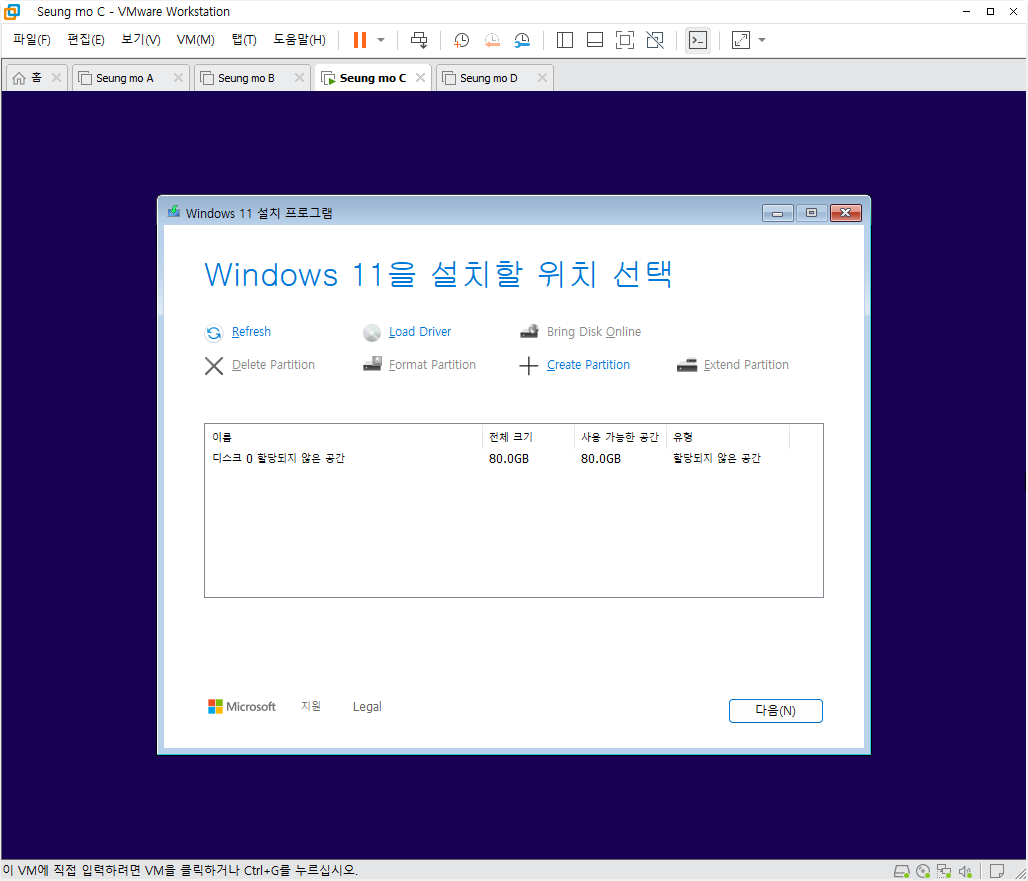Click the Format Partition label
The height and width of the screenshot is (881, 1028).
point(432,364)
